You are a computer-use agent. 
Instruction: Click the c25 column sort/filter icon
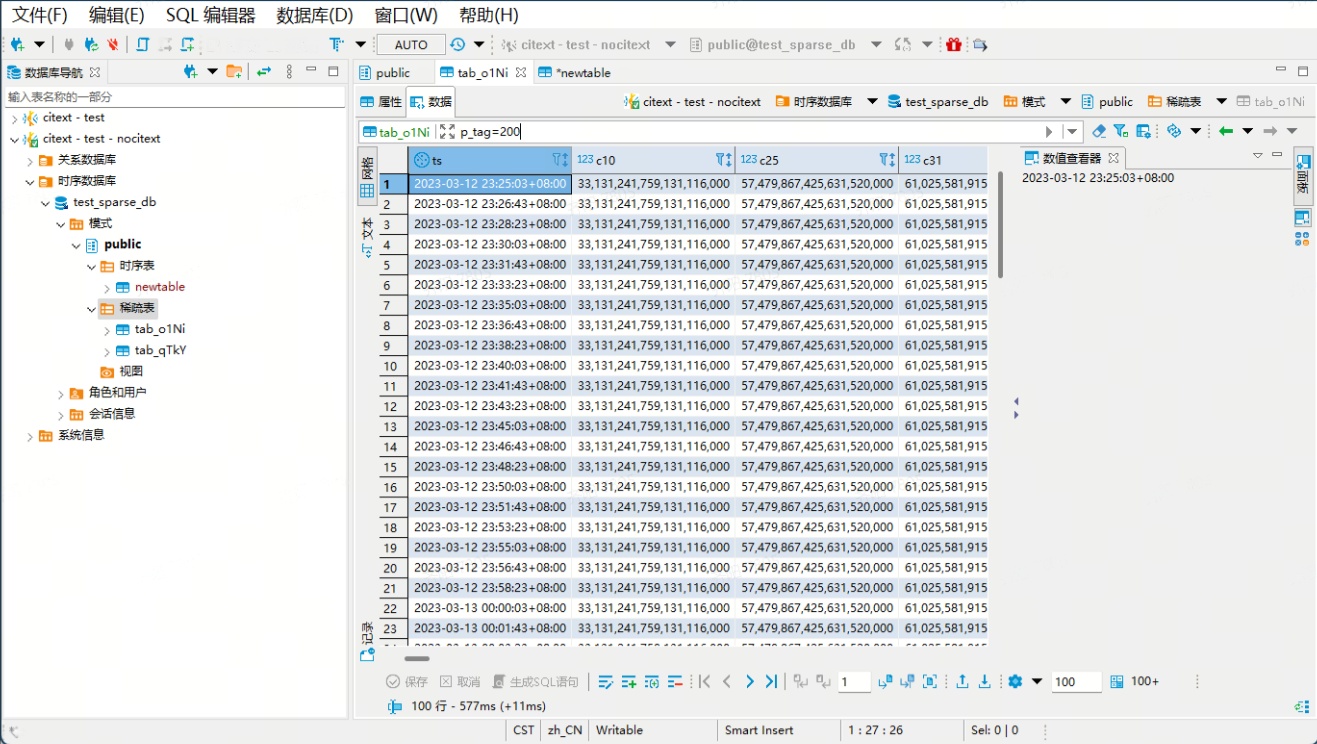pos(887,160)
